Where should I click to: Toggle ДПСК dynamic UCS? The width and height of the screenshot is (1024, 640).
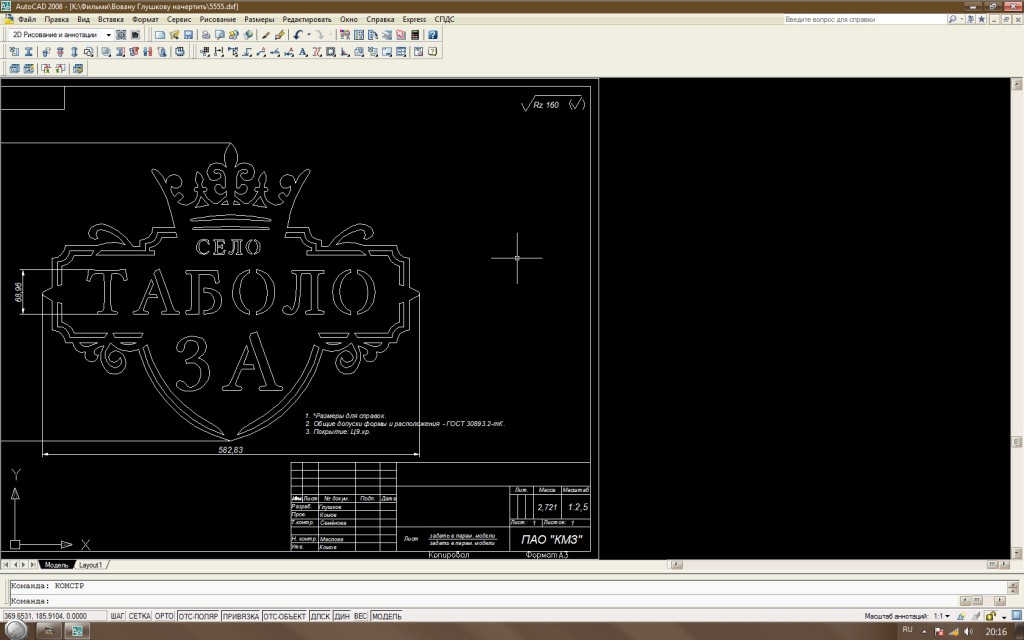point(320,616)
